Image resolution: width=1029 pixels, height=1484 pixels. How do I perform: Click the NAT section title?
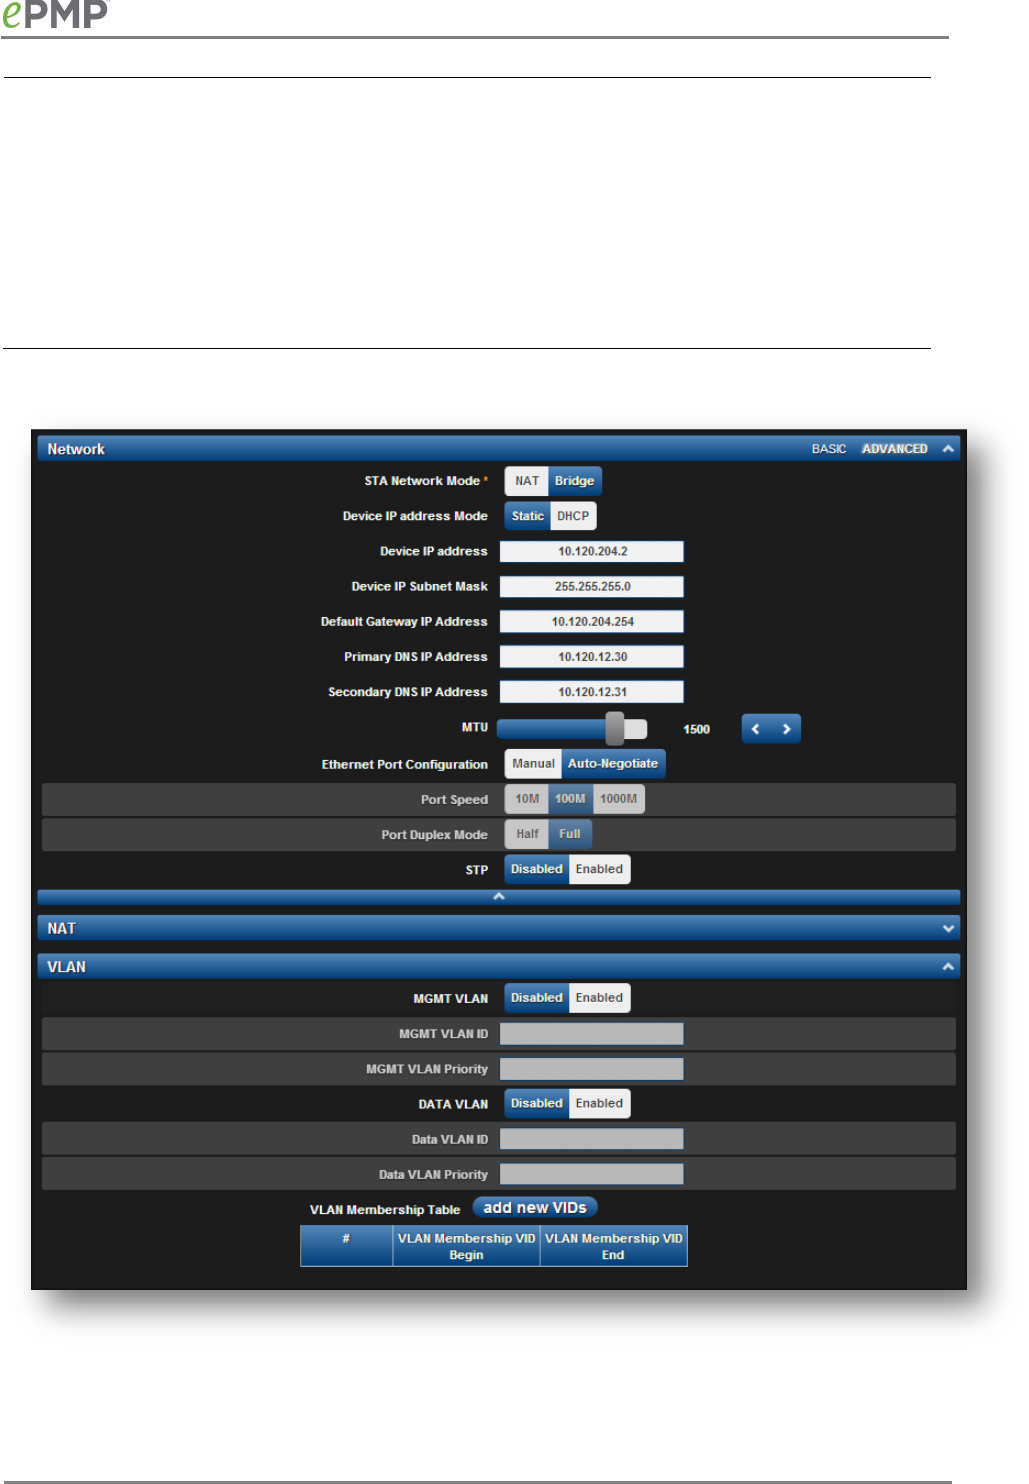[x=61, y=929]
